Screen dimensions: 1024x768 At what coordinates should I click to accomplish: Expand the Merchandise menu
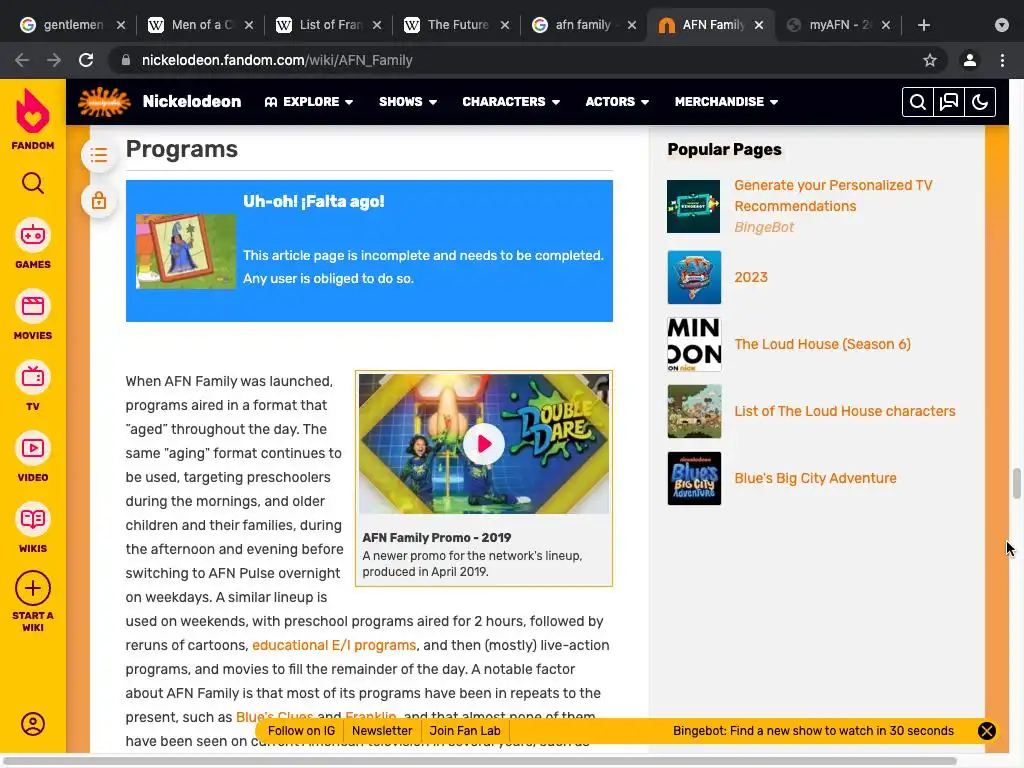point(726,102)
